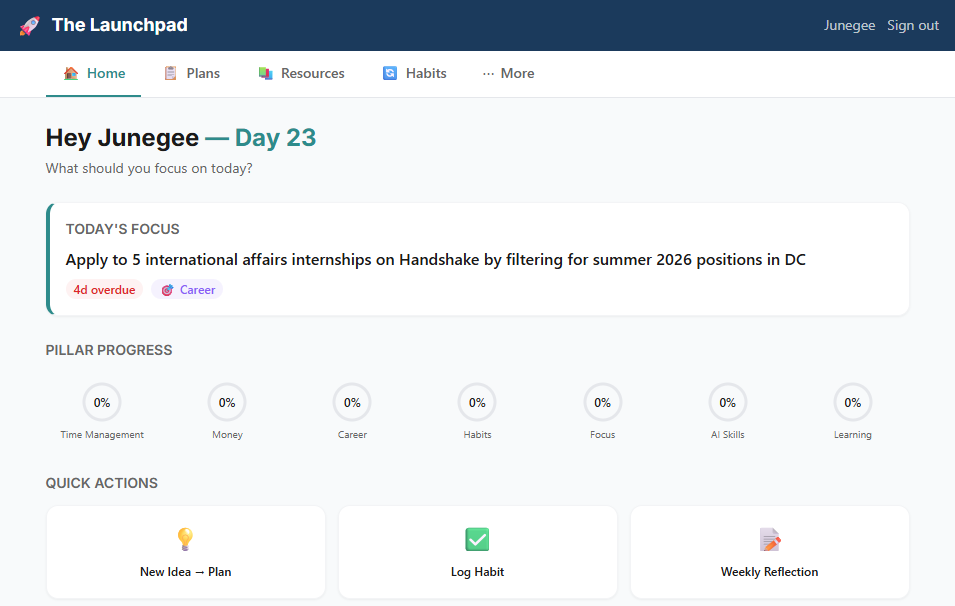Viewport: 955px width, 606px height.
Task: Open the lightbulb icon on New Idea card
Action: 185,538
